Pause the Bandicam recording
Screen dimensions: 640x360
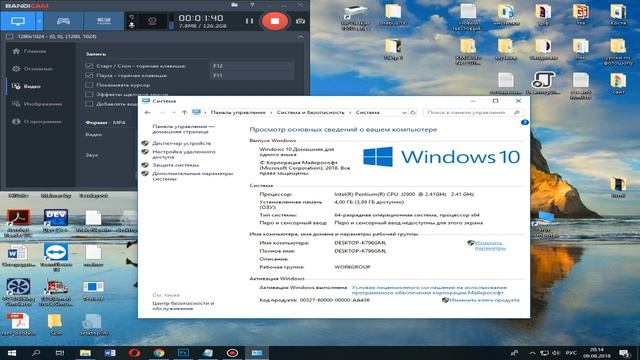249,21
